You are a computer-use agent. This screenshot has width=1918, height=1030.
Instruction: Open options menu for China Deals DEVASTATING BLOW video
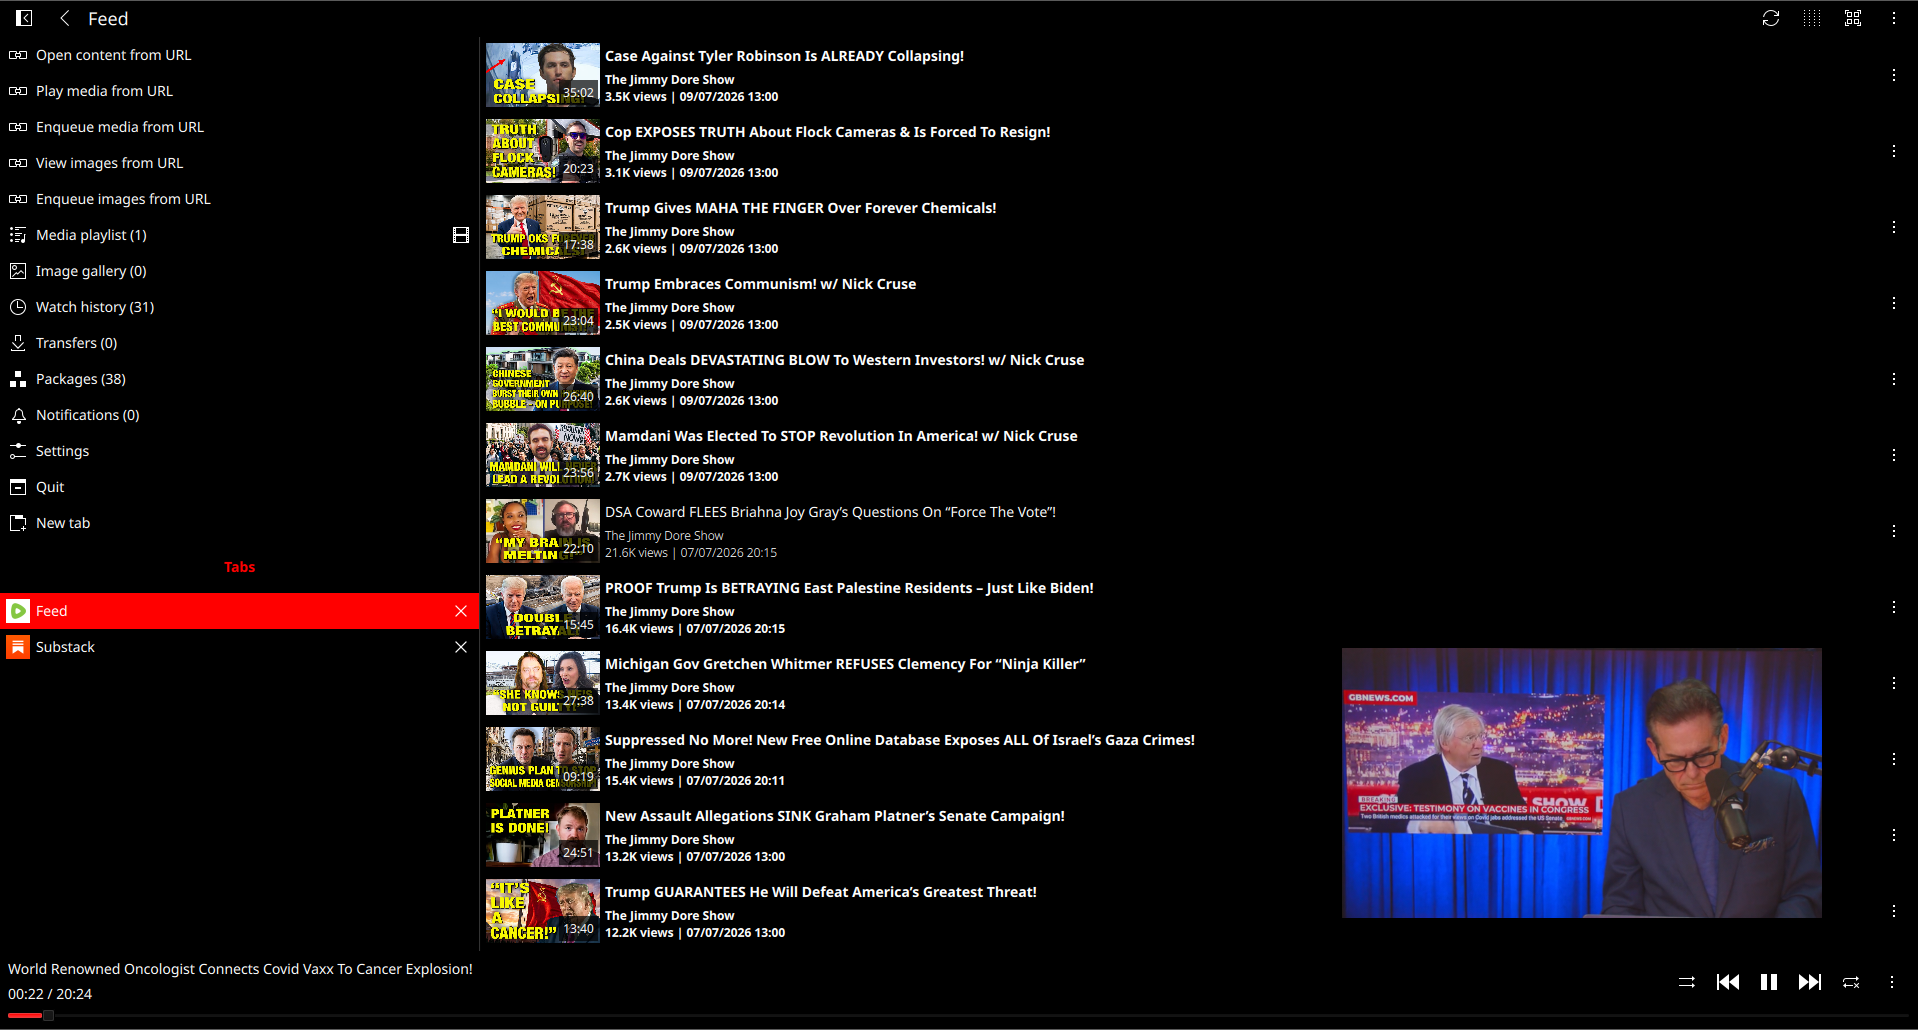point(1894,379)
